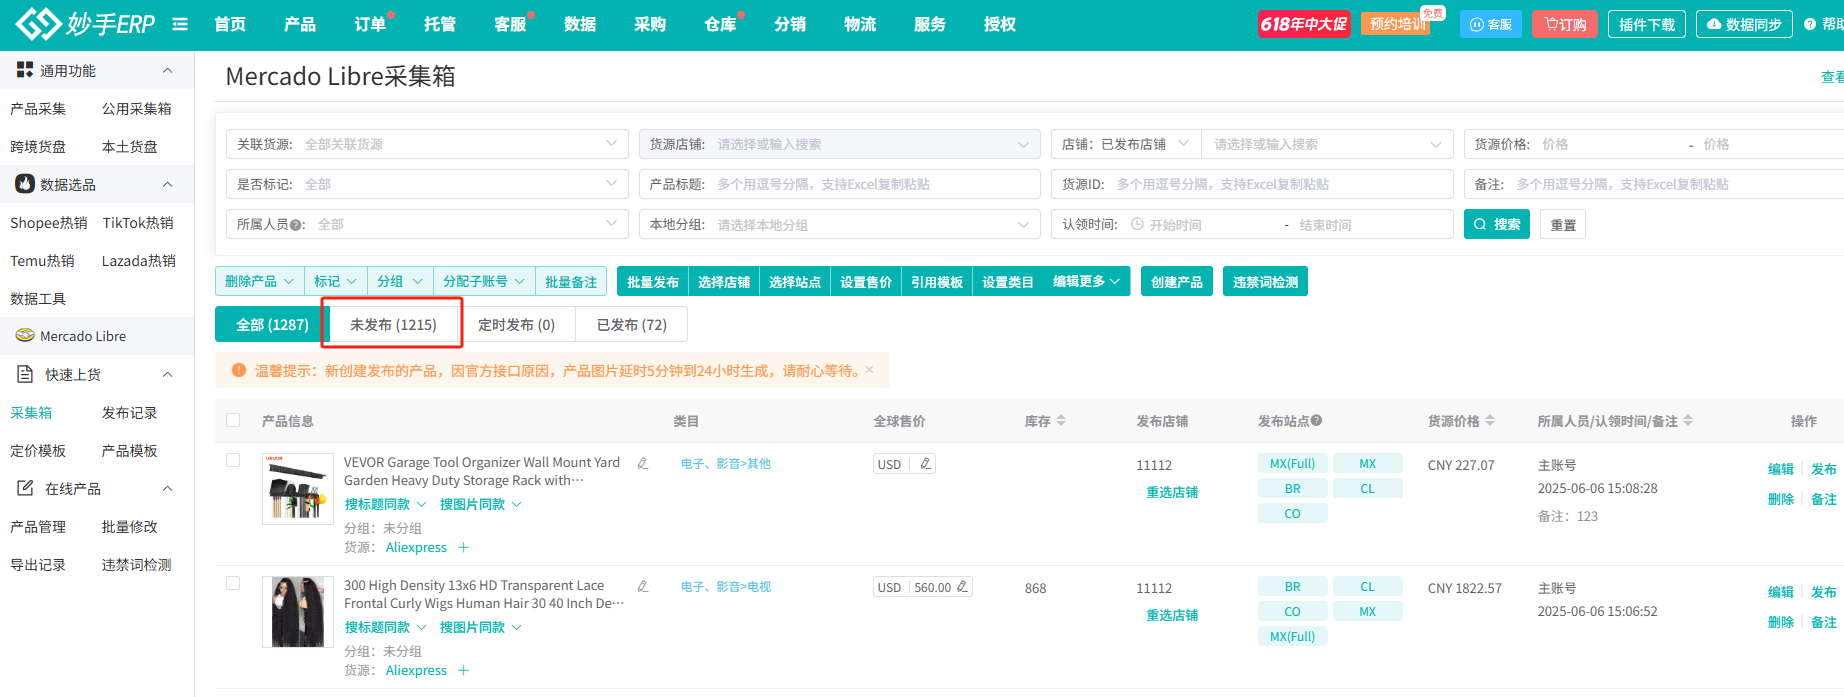The width and height of the screenshot is (1844, 697).
Task: Close the 温馨提示 warning banner
Action: pos(869,370)
